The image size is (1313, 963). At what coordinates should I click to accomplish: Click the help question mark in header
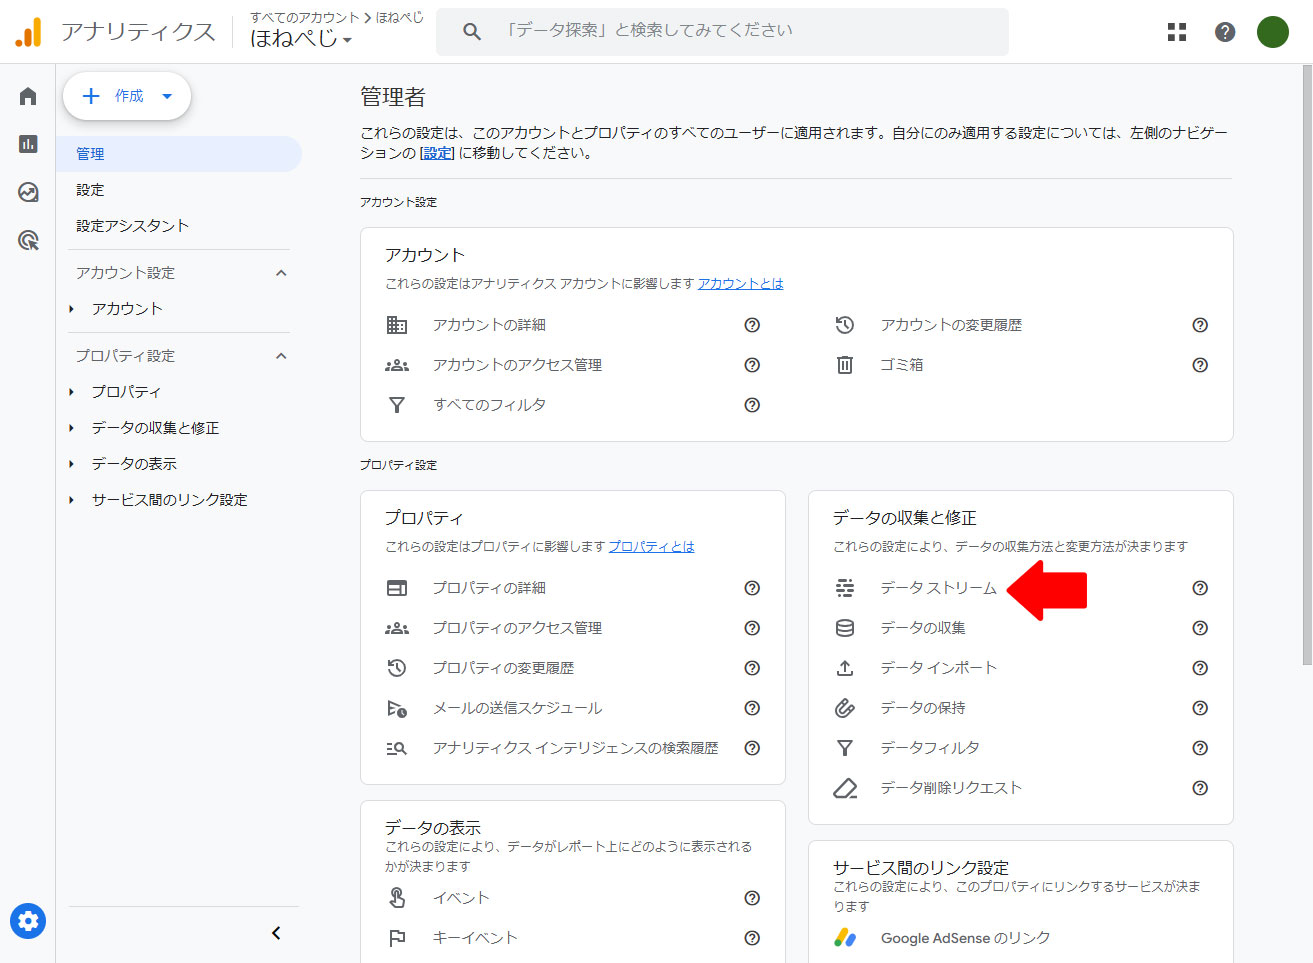pyautogui.click(x=1225, y=32)
